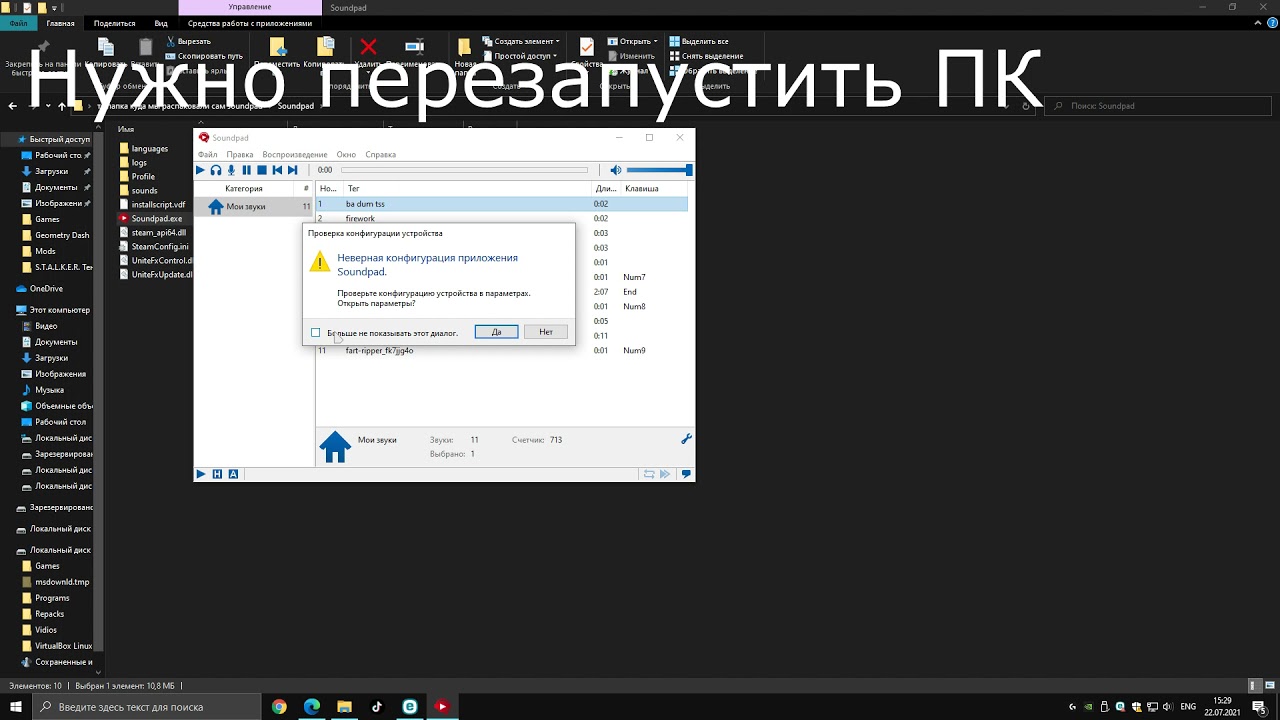The image size is (1280, 720).
Task: Click the Soundpad playback progress bar
Action: point(464,170)
